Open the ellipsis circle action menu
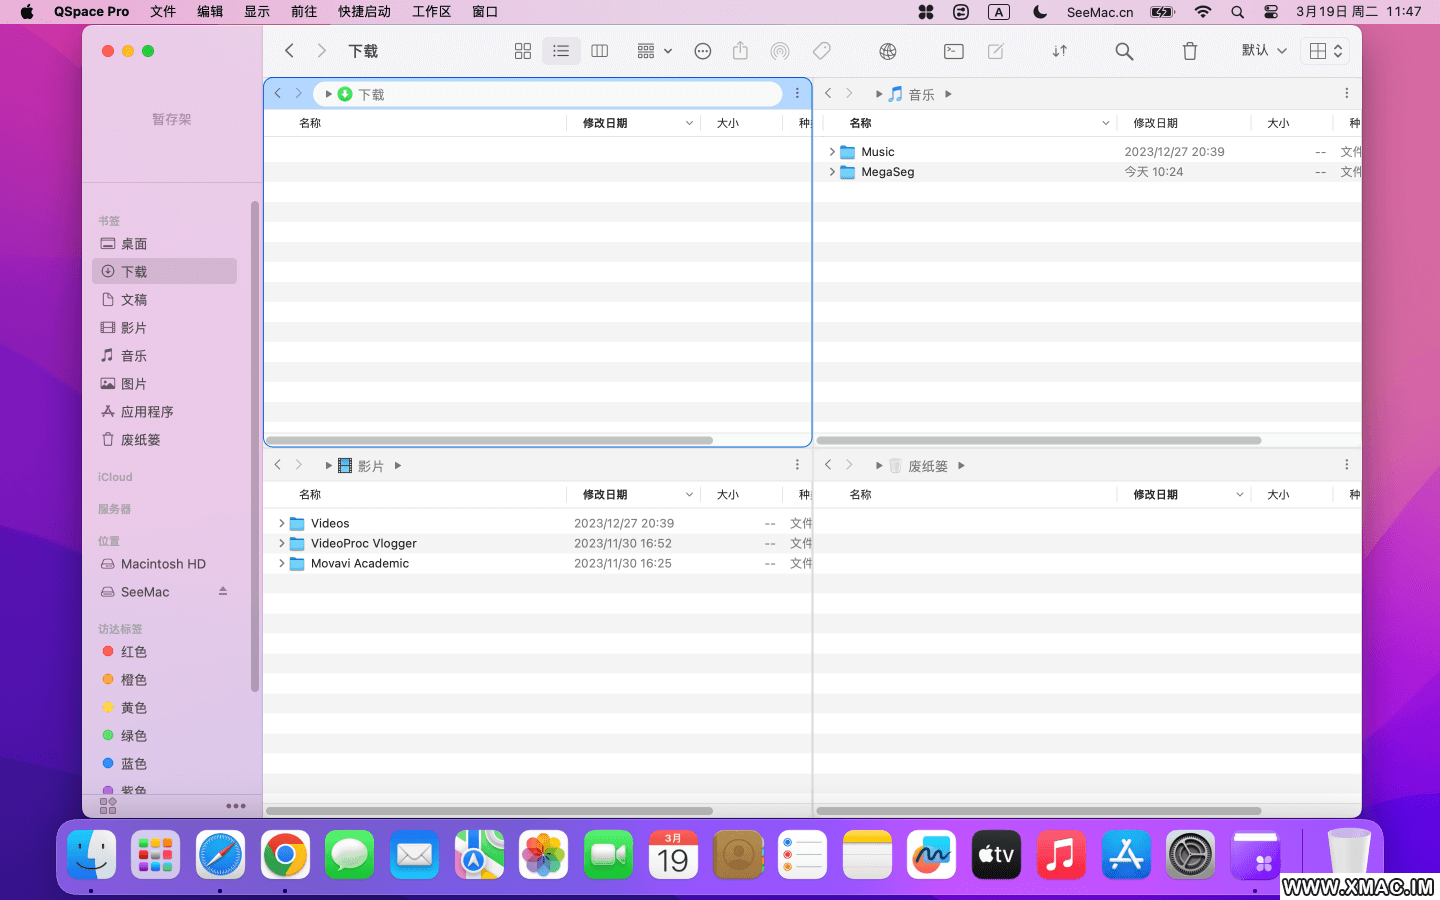Screen dimensions: 1440x900 [x=703, y=51]
